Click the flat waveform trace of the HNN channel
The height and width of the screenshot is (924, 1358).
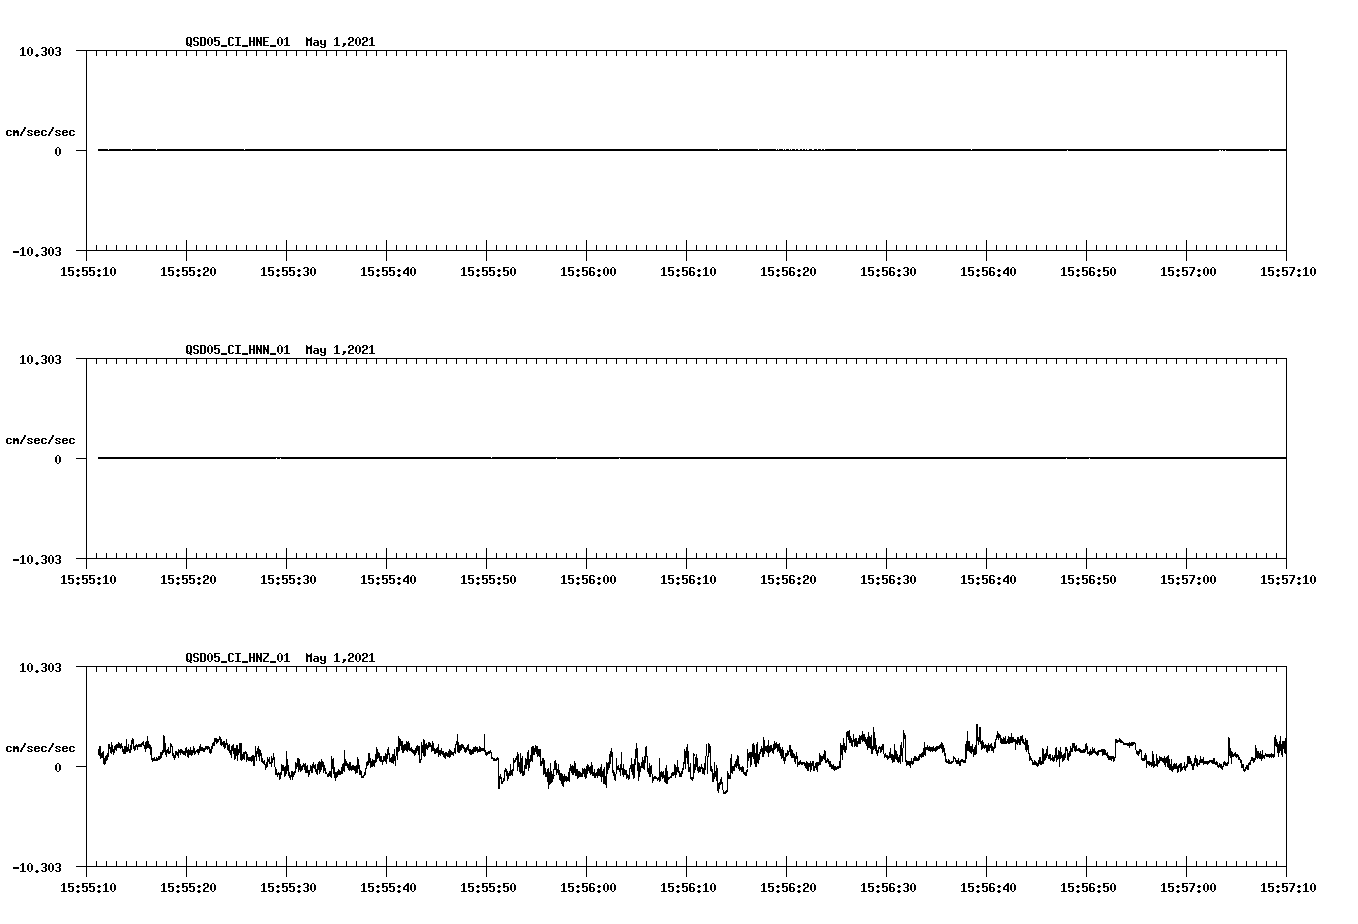[600, 459]
